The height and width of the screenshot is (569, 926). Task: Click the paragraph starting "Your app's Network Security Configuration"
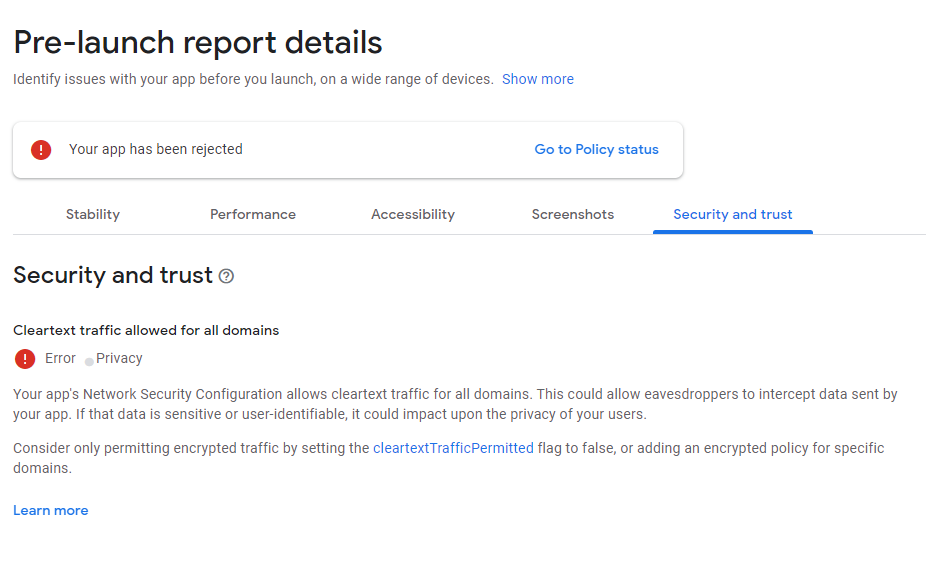point(455,404)
